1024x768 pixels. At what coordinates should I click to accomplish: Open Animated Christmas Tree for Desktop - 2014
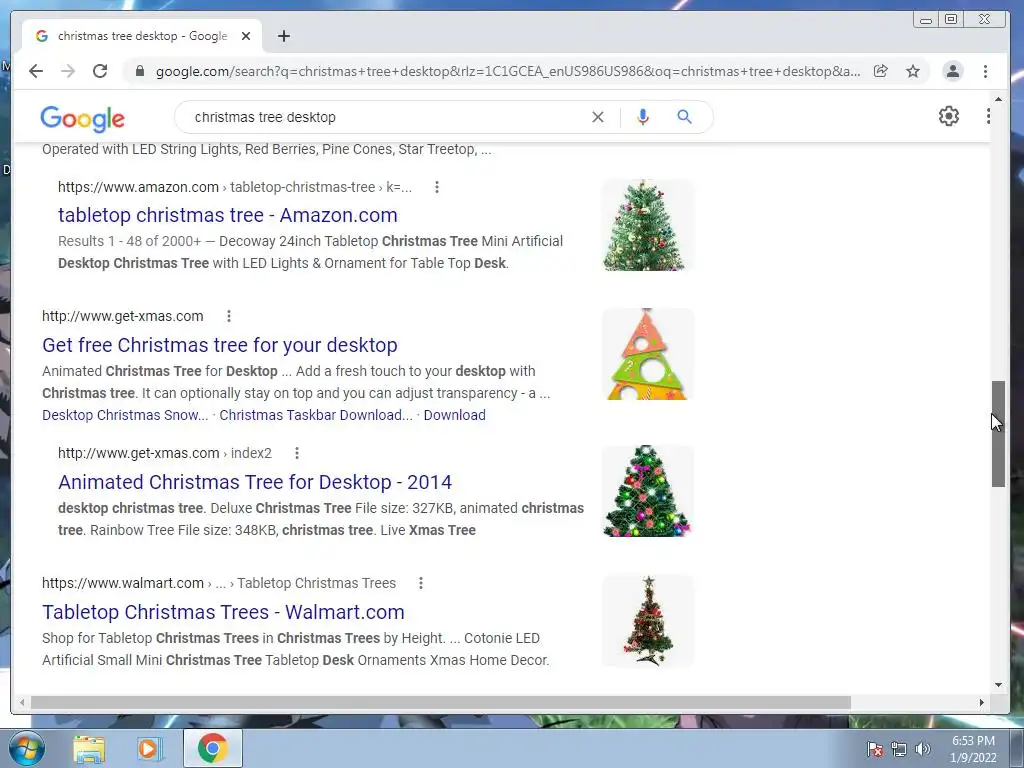(x=255, y=482)
